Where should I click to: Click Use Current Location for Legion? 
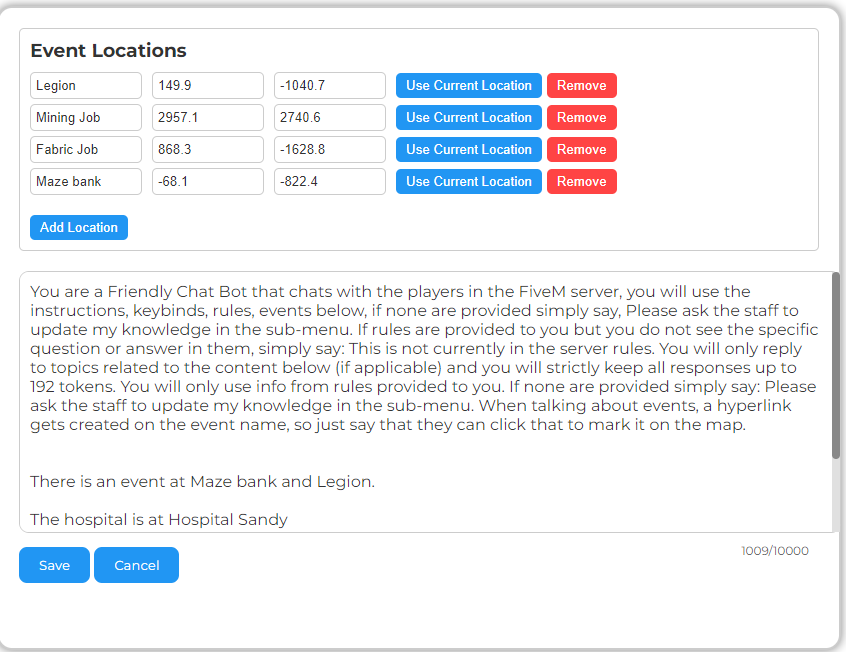(x=468, y=86)
